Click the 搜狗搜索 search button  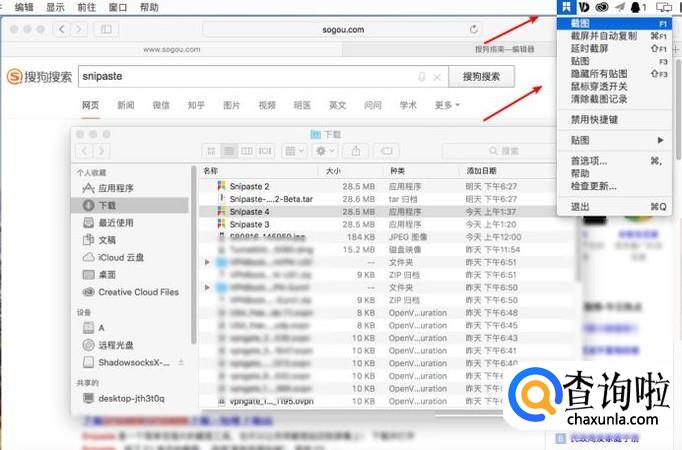(481, 77)
